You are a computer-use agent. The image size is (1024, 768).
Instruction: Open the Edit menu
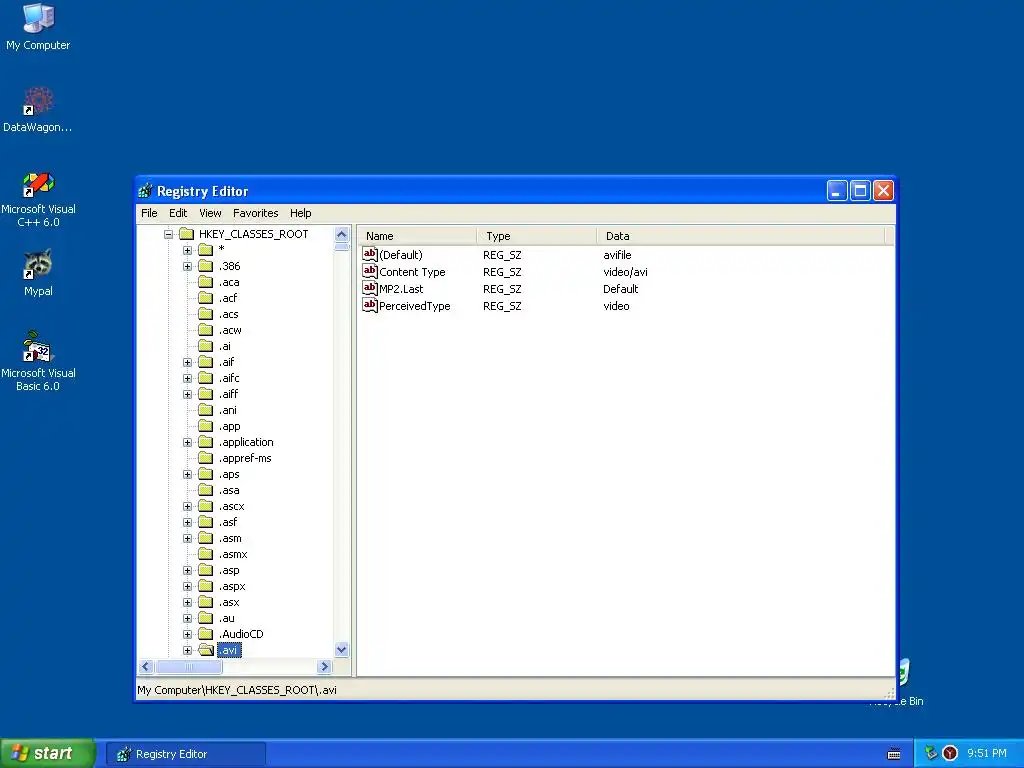pos(178,213)
